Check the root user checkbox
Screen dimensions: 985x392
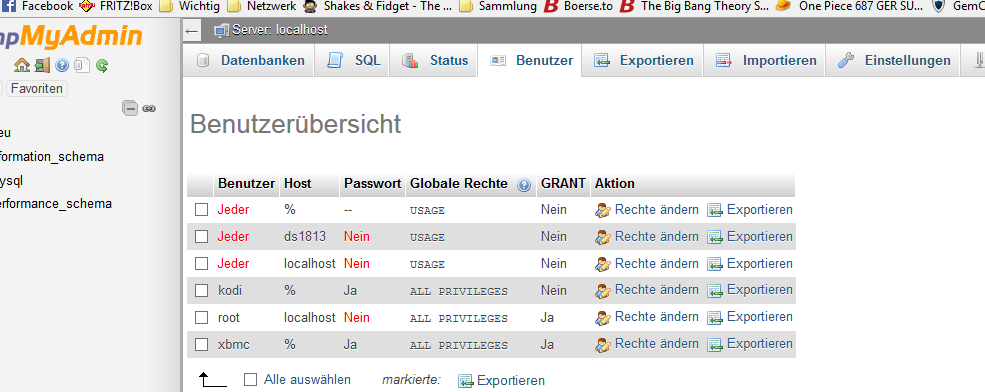pos(201,317)
